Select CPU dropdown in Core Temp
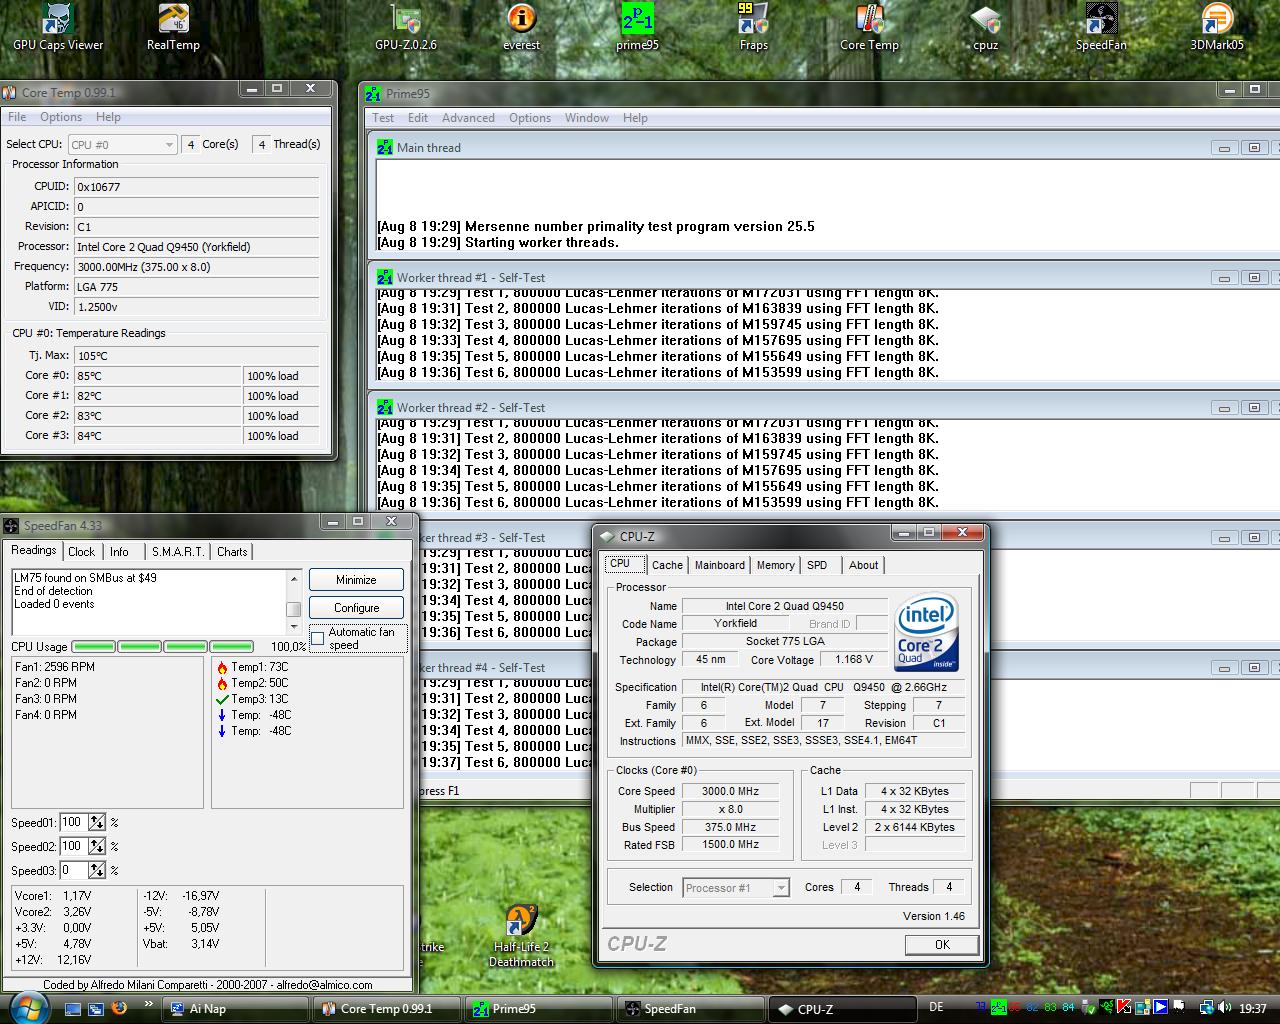The image size is (1280, 1024). 122,145
